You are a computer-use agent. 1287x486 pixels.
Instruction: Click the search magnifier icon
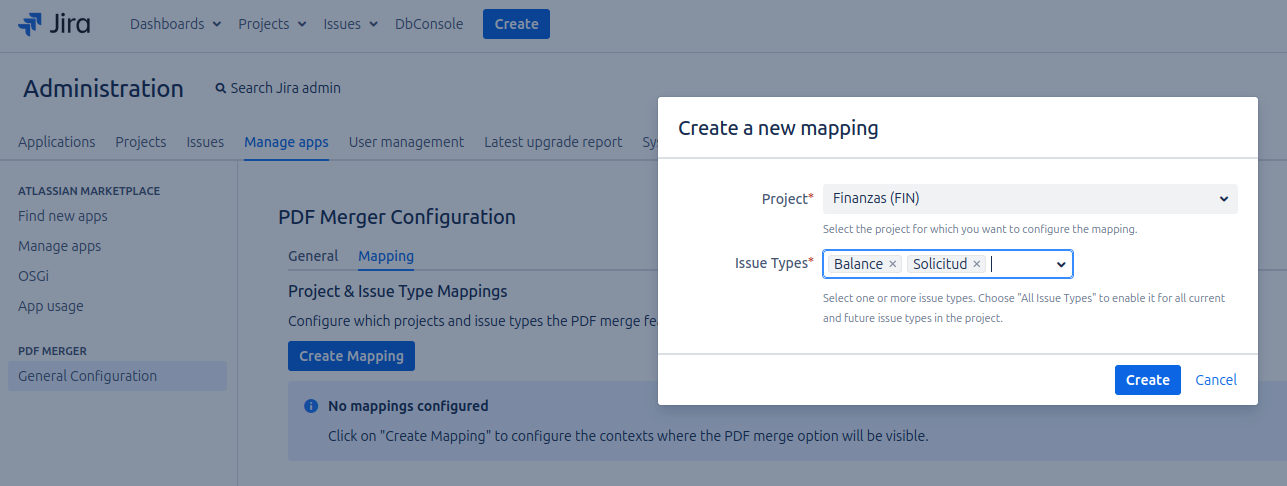tap(221, 89)
